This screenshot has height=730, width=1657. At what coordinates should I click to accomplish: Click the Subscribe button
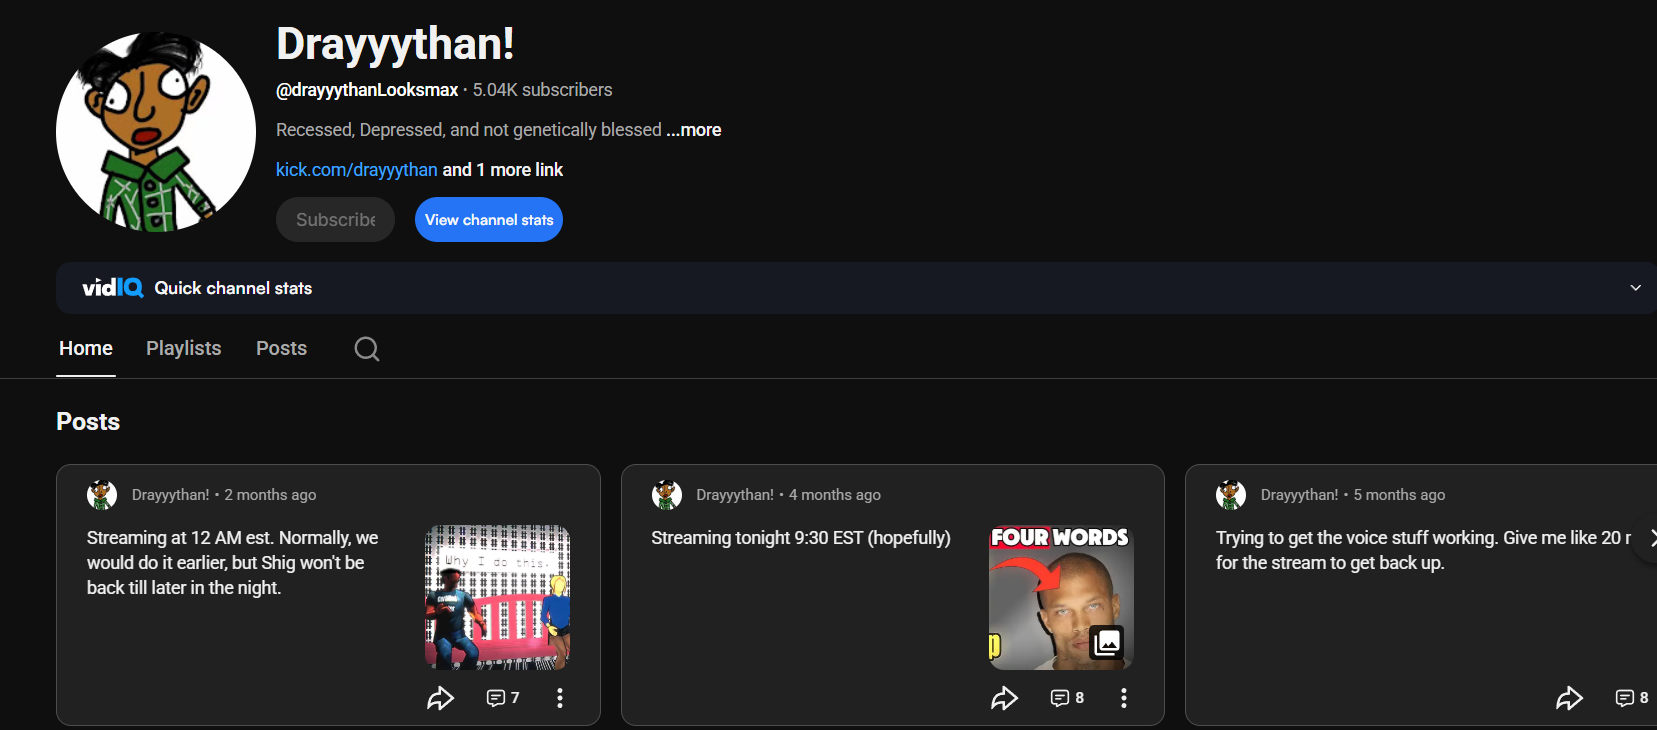(x=335, y=220)
